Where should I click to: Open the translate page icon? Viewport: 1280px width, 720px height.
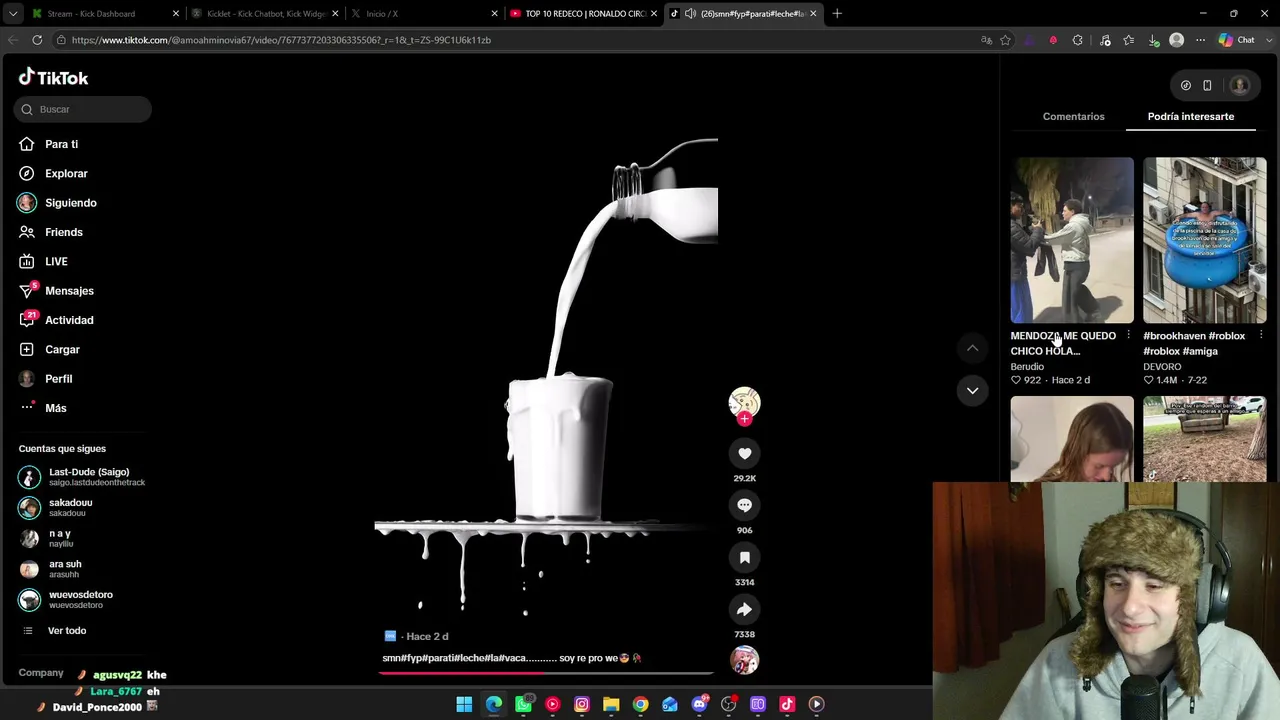[x=986, y=40]
